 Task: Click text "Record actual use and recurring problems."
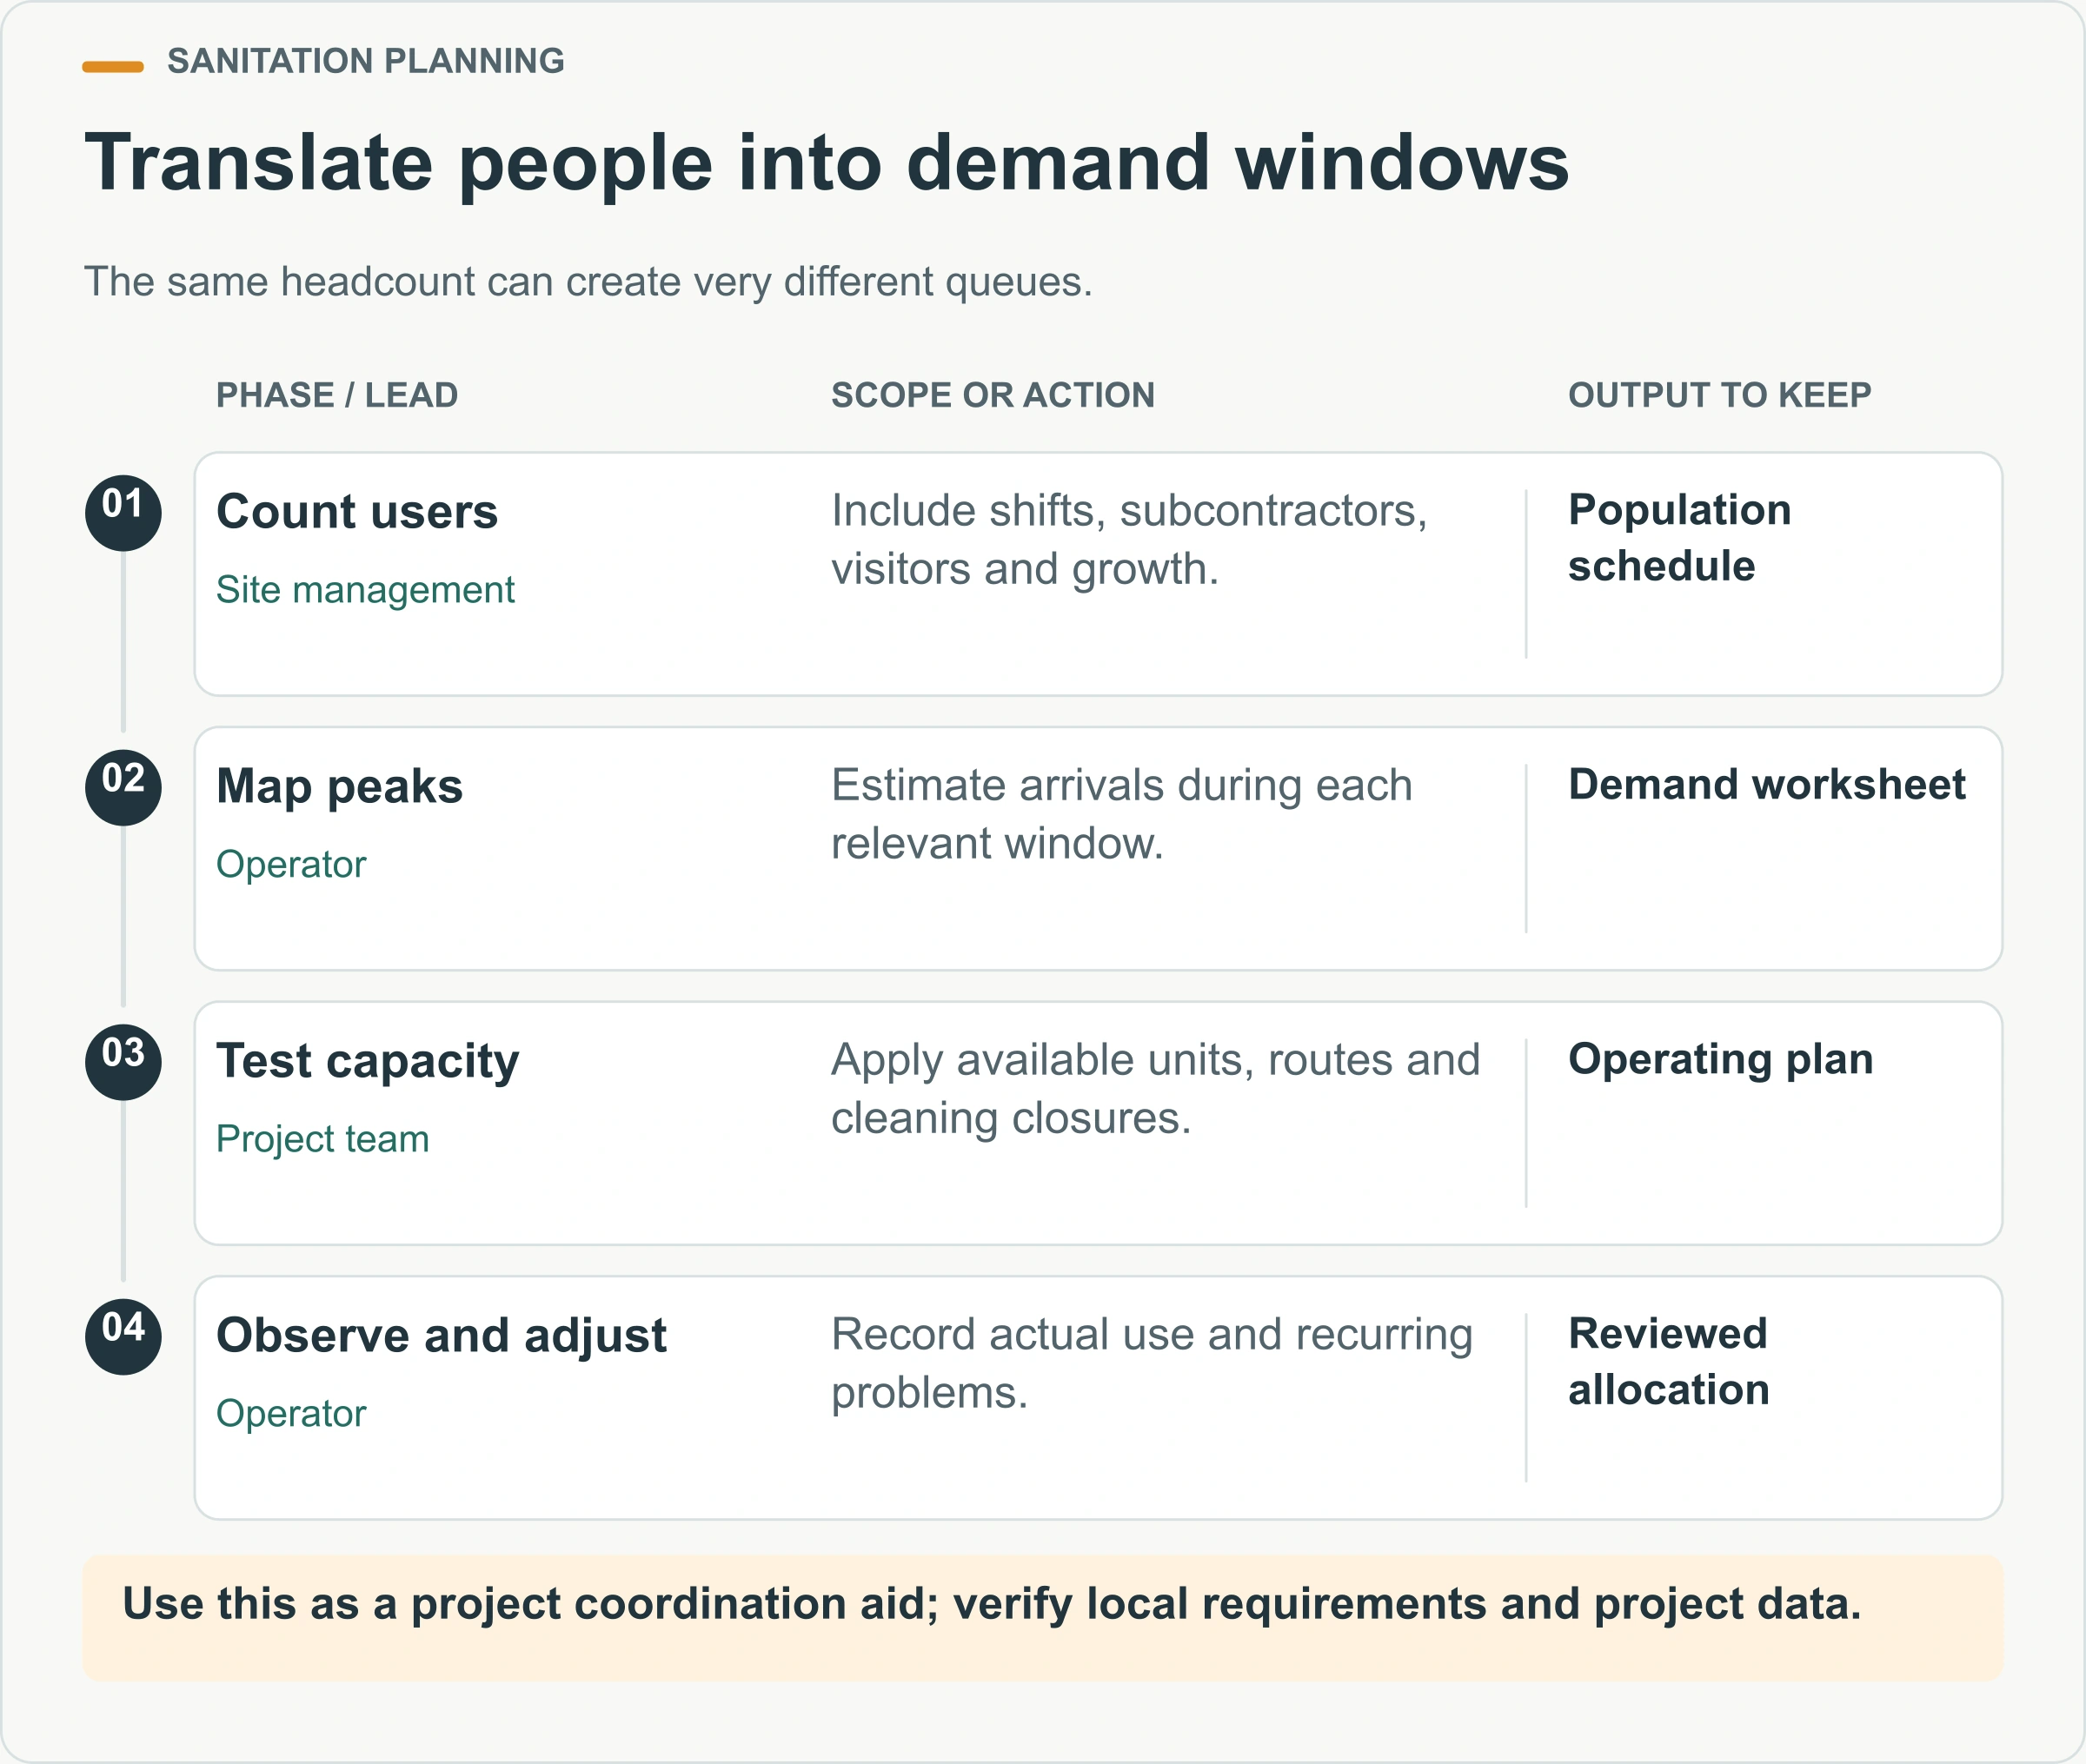coord(1152,1363)
